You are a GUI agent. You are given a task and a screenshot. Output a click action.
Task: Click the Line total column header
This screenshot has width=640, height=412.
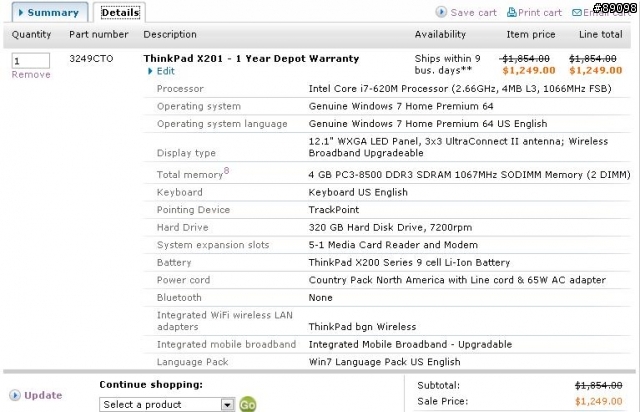point(600,34)
